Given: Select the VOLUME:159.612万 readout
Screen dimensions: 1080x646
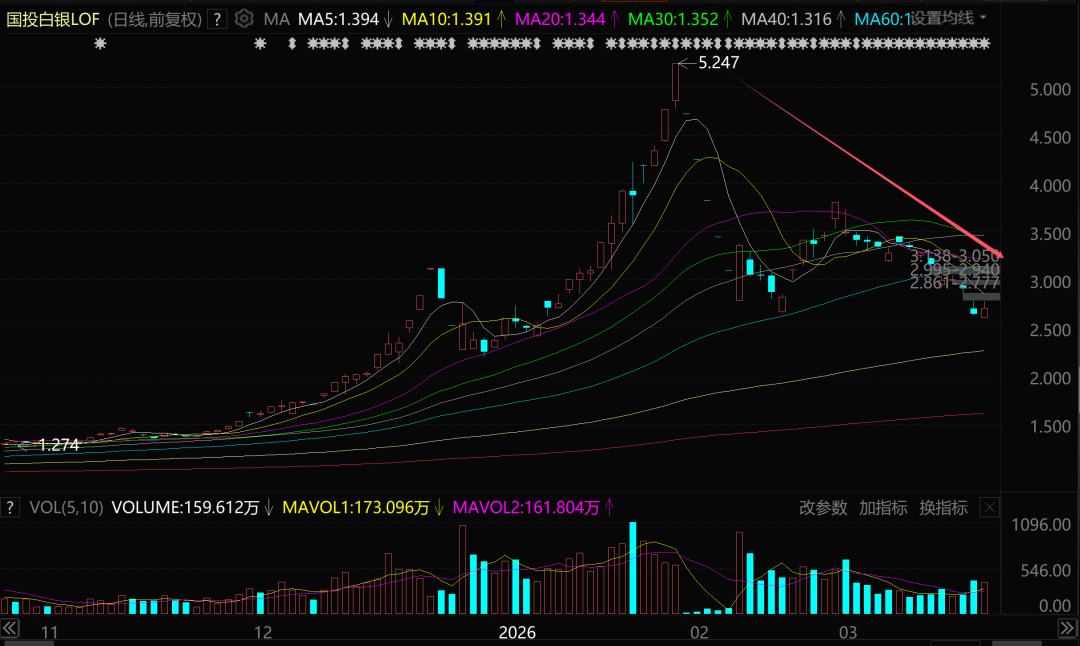Looking at the screenshot, I should [185, 508].
